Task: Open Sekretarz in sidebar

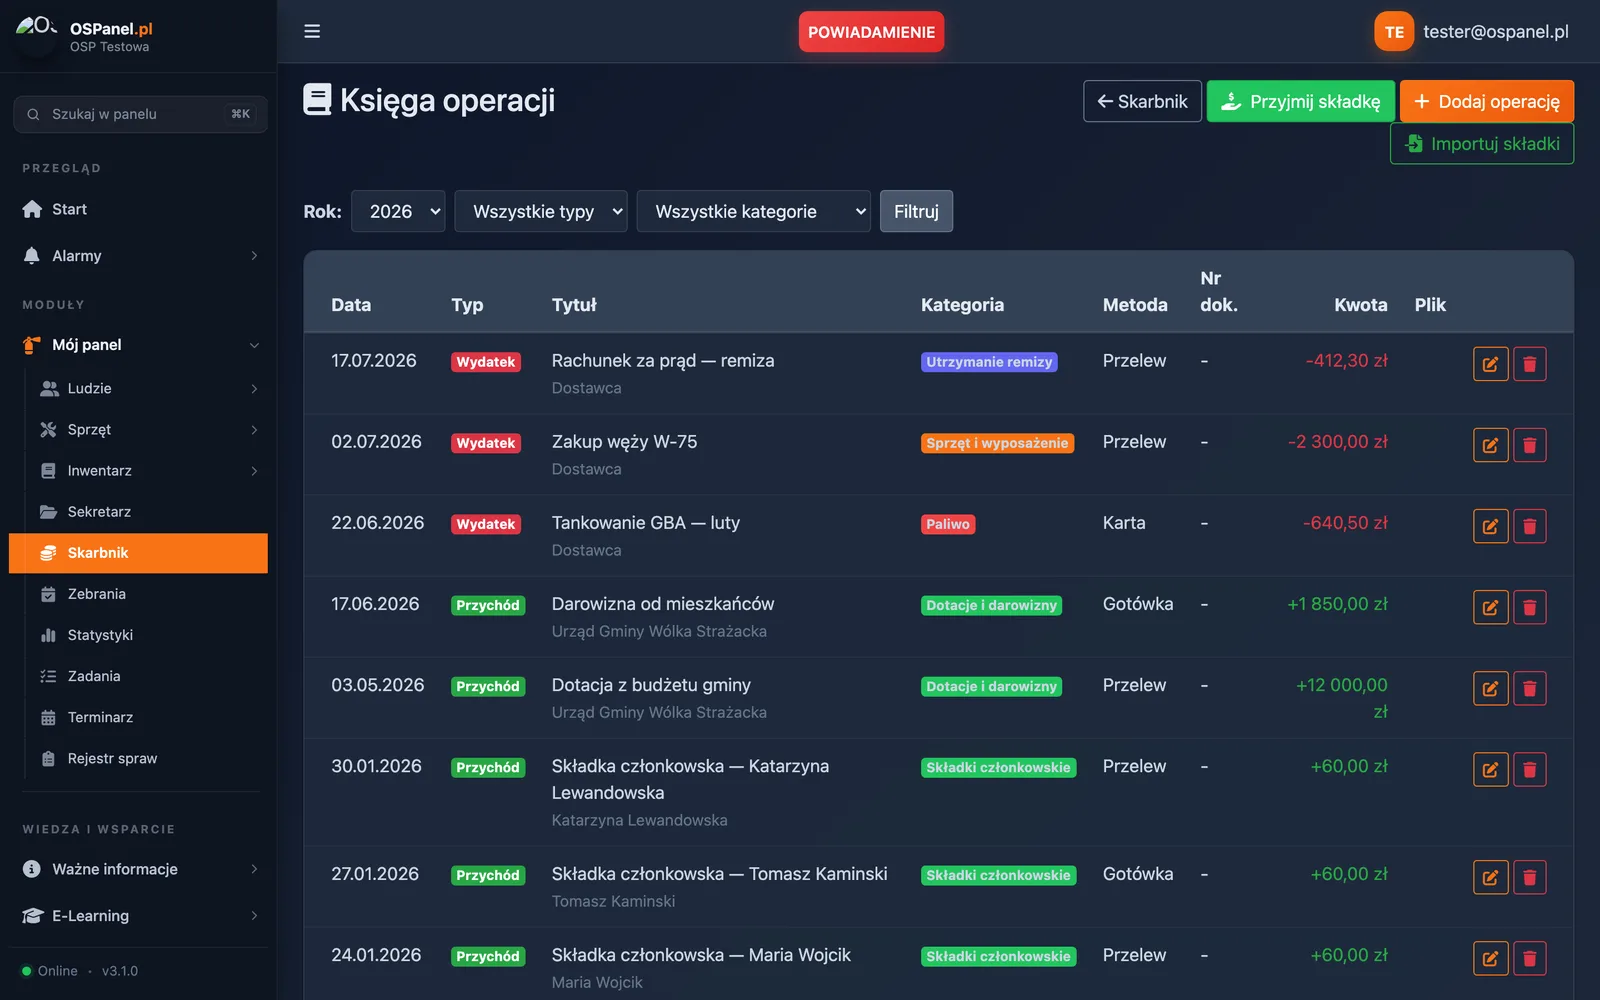Action: click(139, 512)
